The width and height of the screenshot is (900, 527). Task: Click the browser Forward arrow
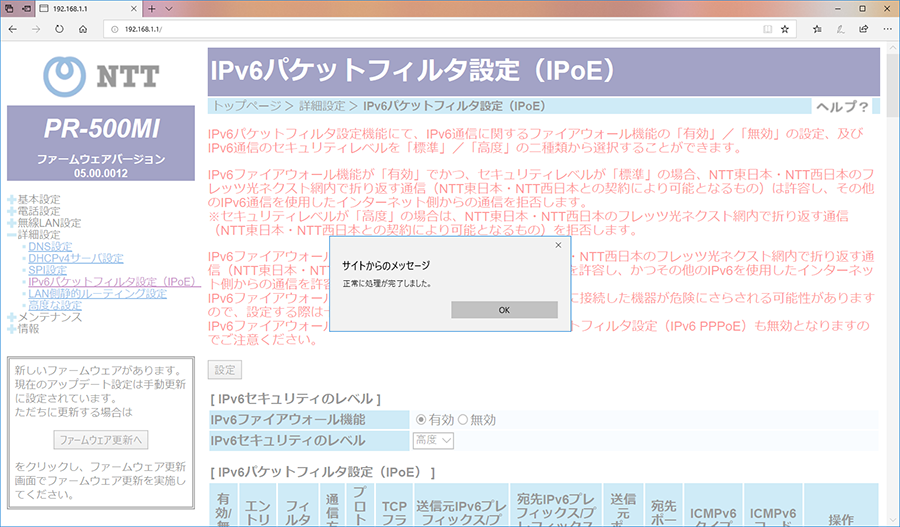coord(36,29)
